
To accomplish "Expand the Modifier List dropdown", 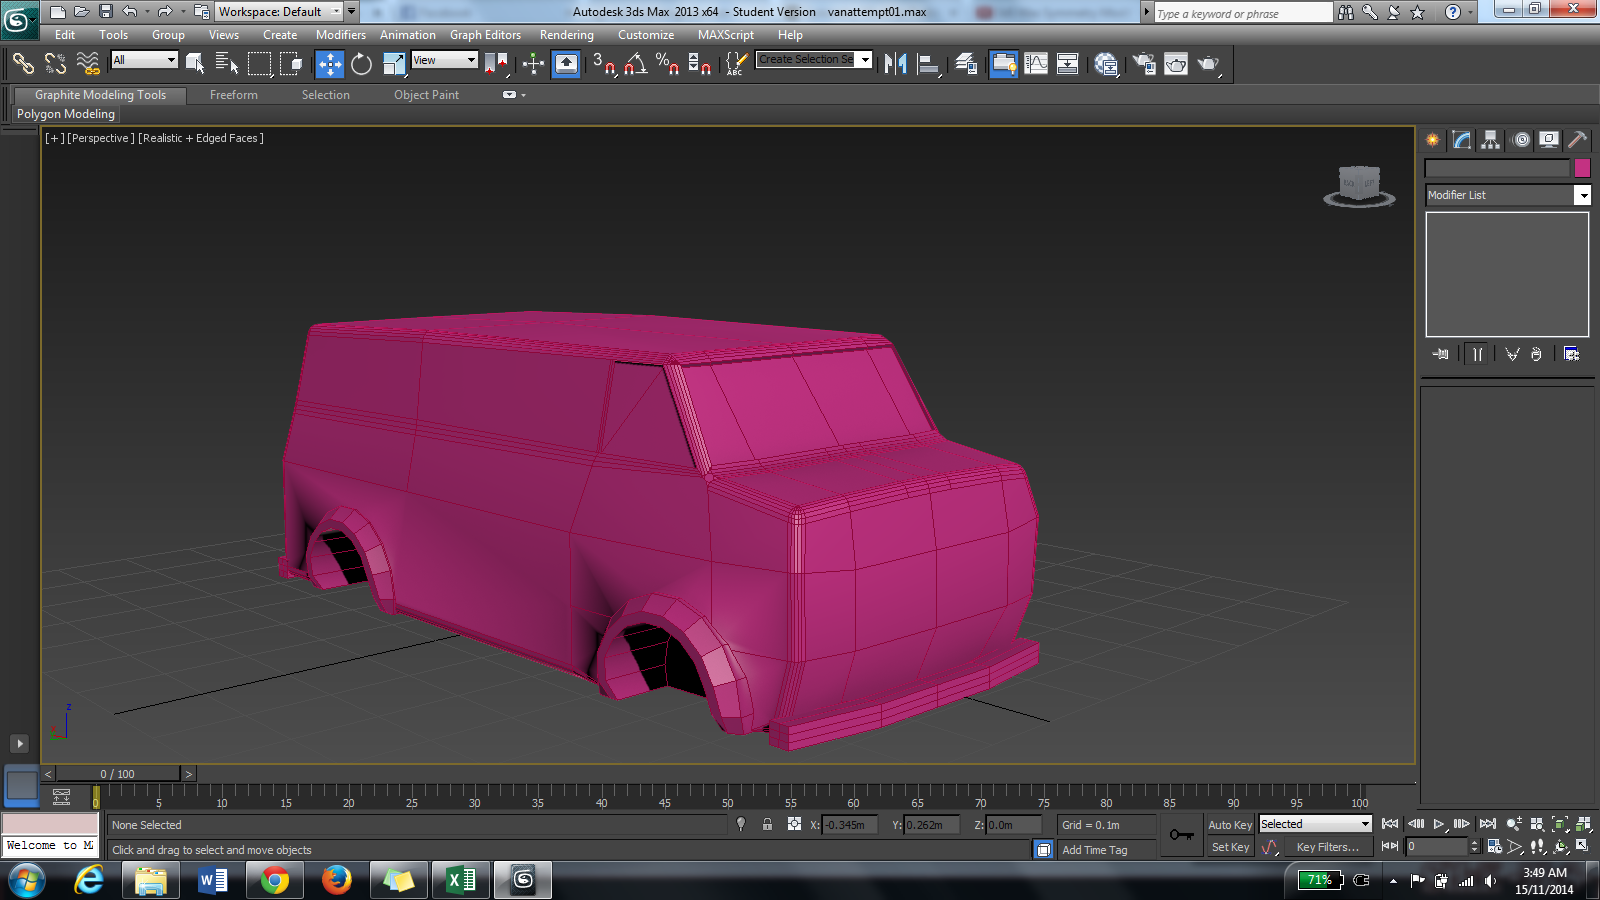I will (x=1582, y=195).
